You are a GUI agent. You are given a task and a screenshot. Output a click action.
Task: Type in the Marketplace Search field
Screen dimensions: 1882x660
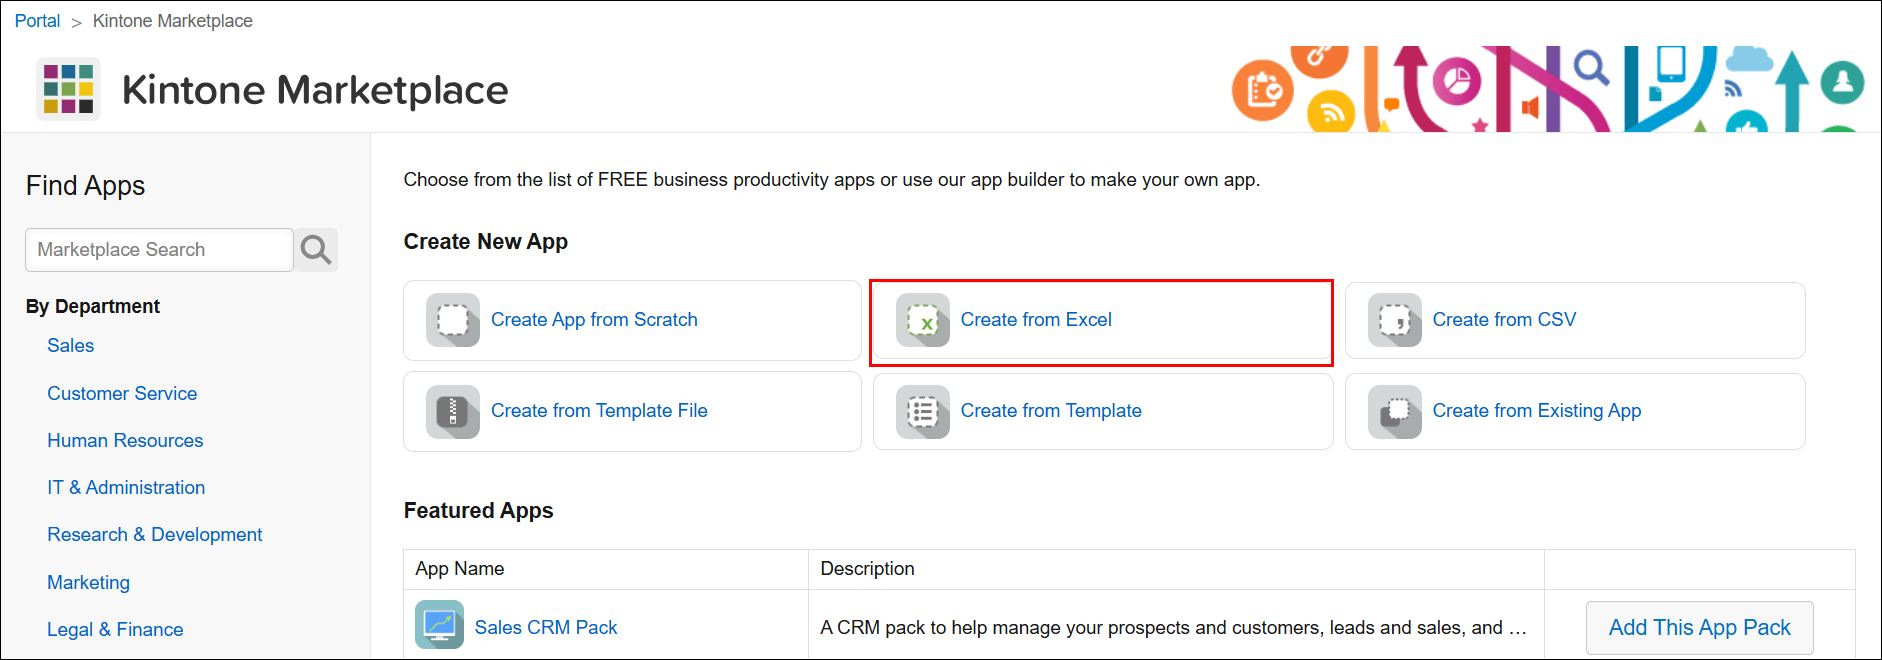(159, 250)
